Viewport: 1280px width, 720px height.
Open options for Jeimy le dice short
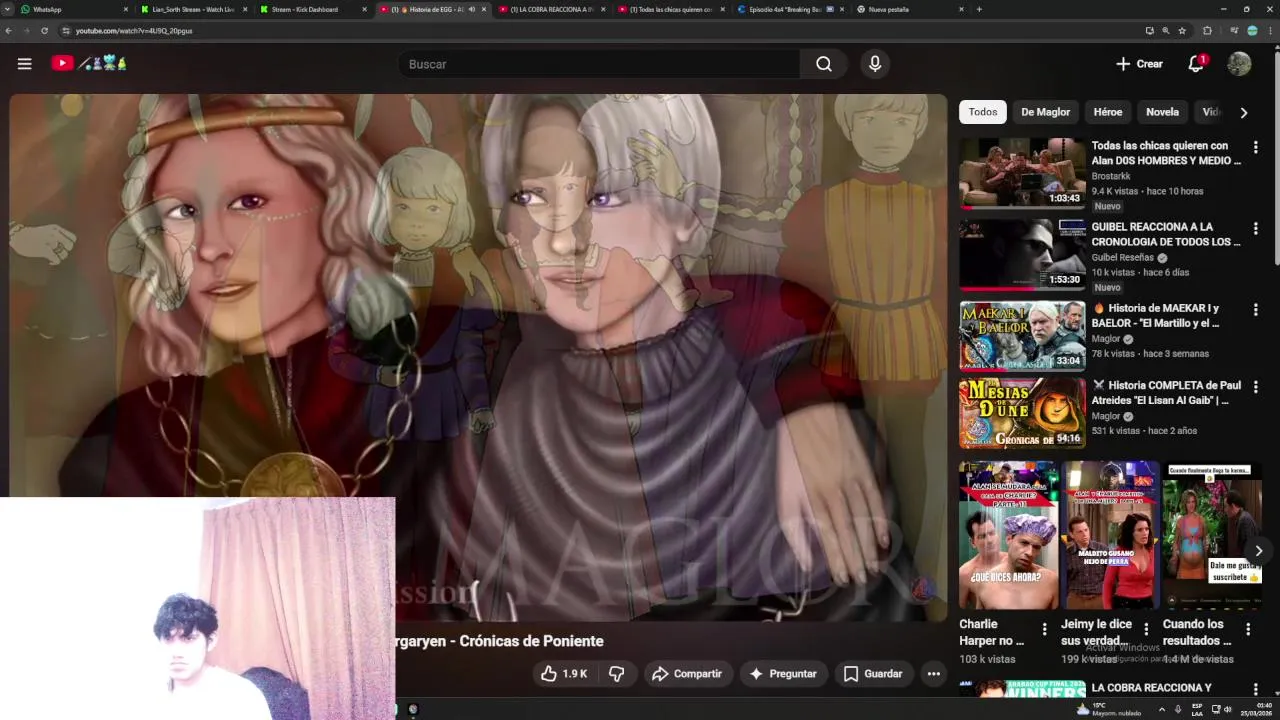tap(1146, 629)
